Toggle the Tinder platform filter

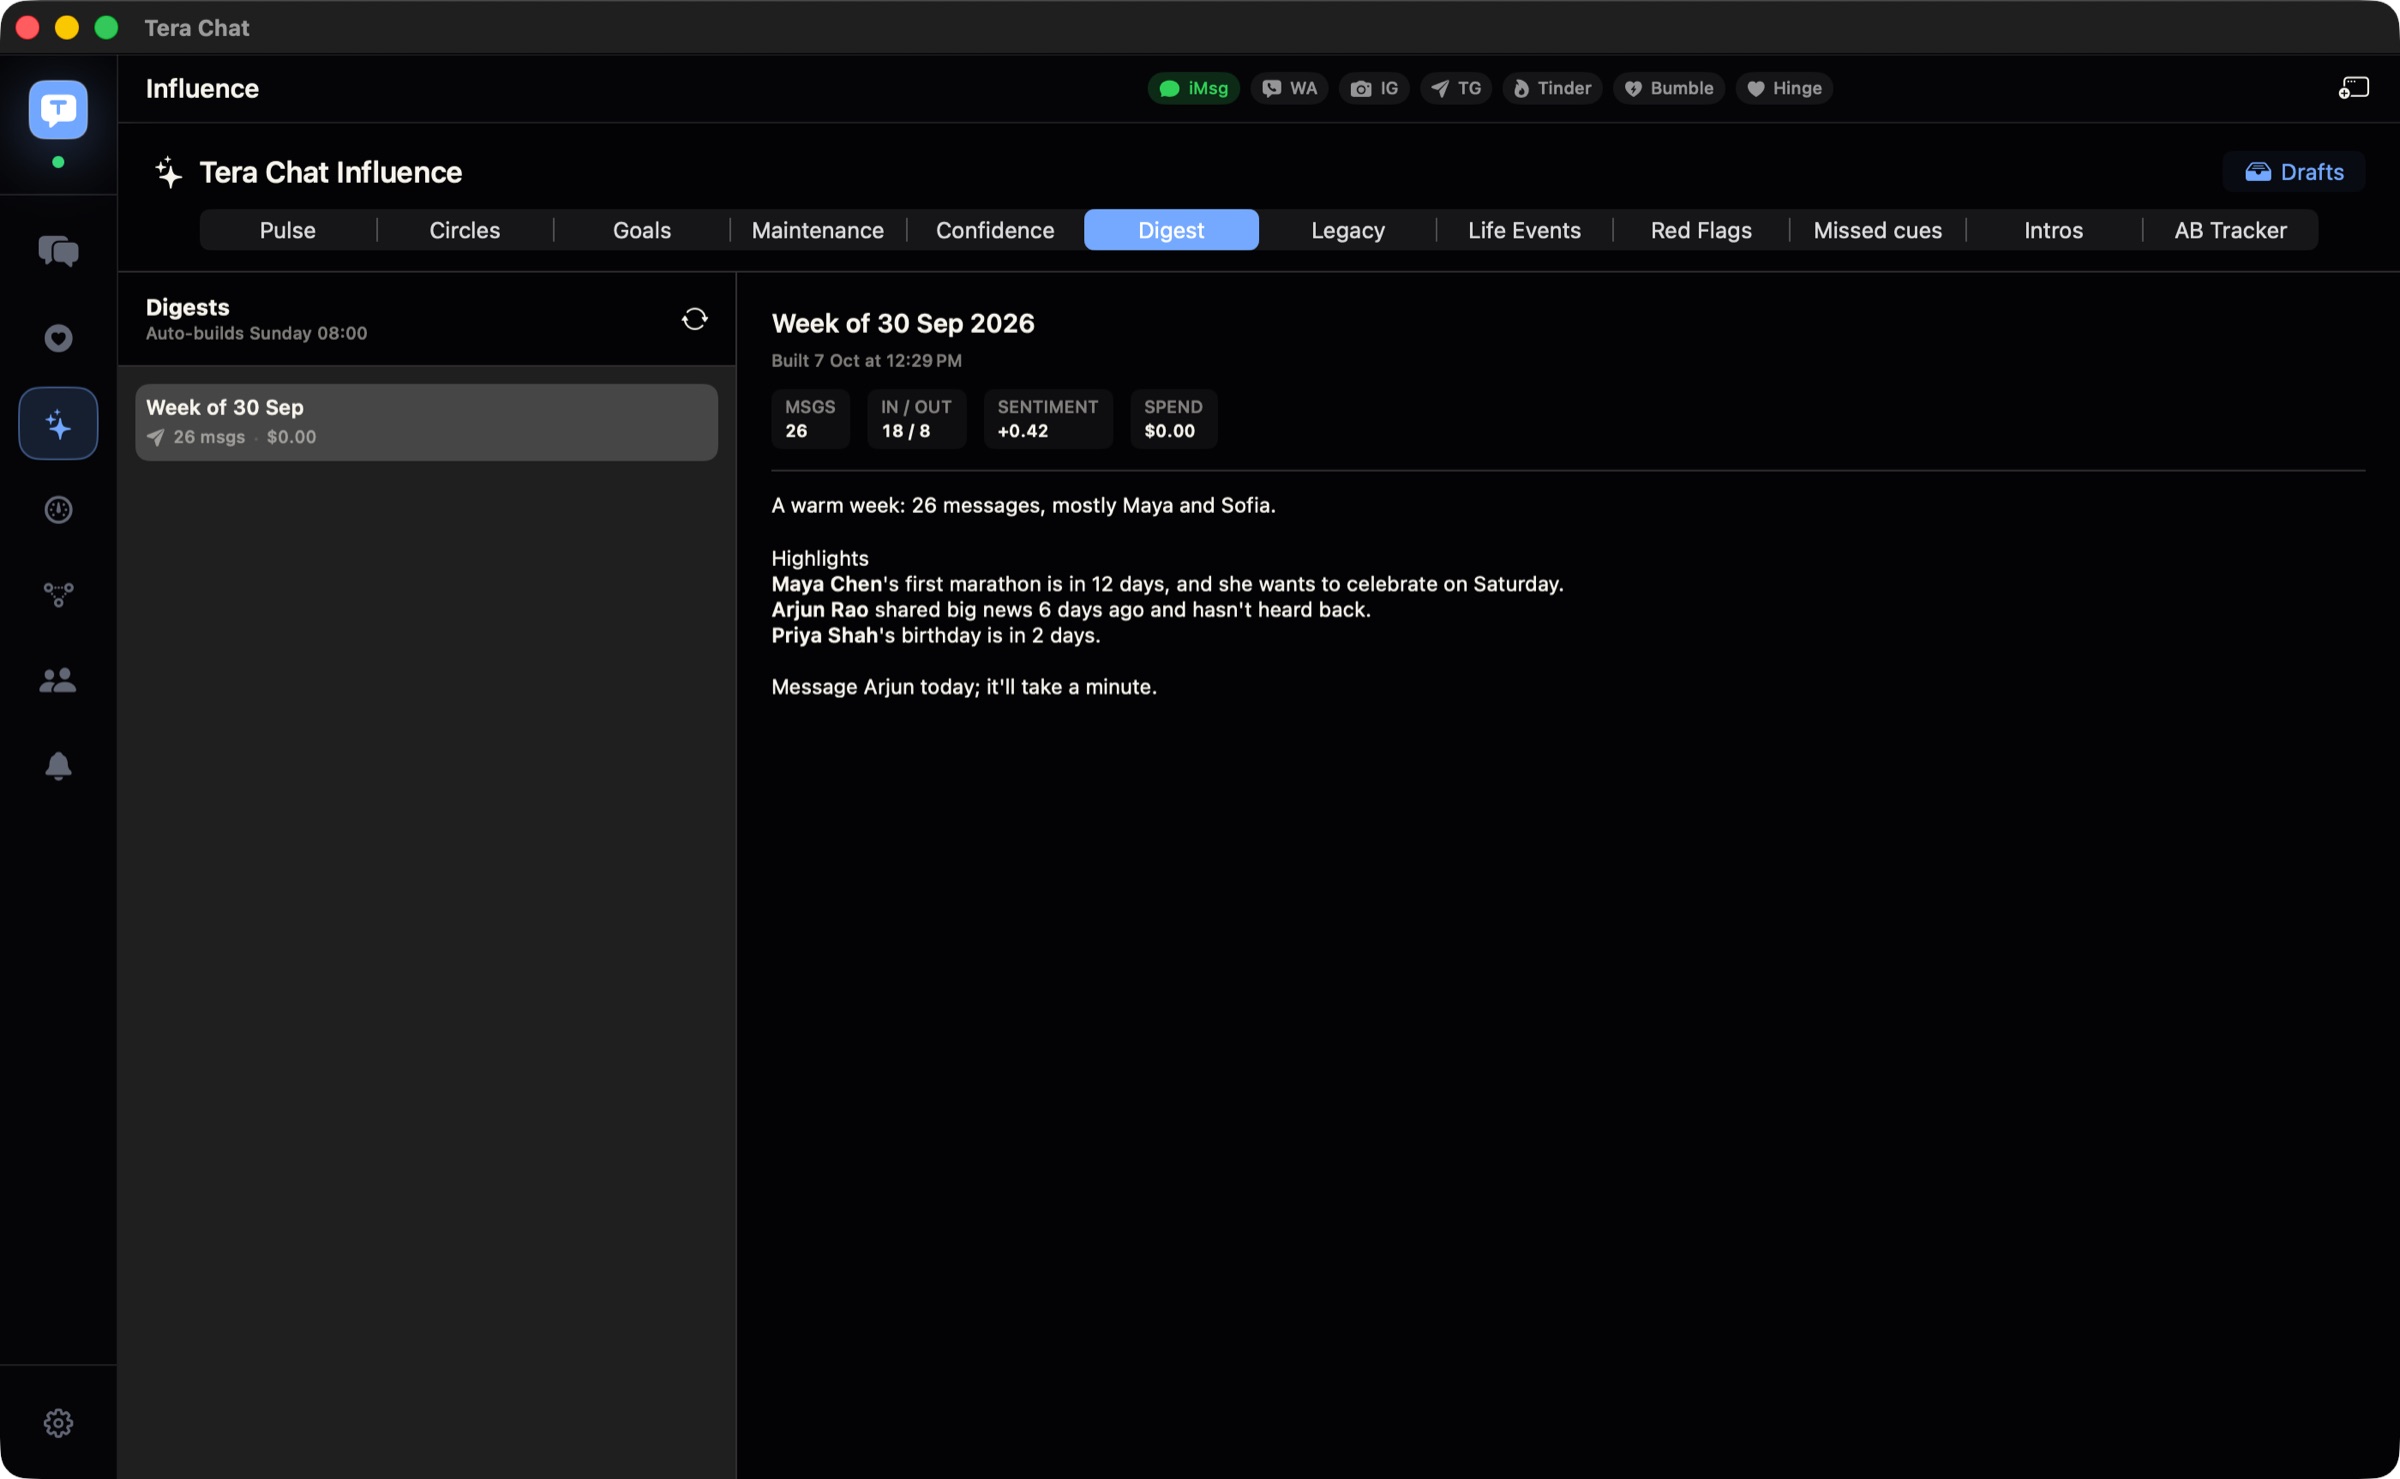[1552, 88]
